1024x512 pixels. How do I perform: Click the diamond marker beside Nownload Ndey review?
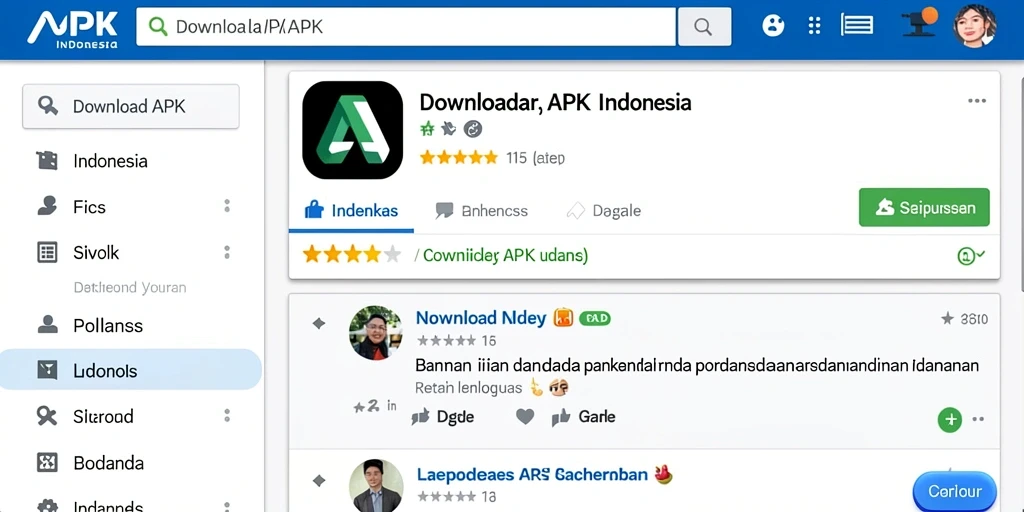(x=319, y=323)
